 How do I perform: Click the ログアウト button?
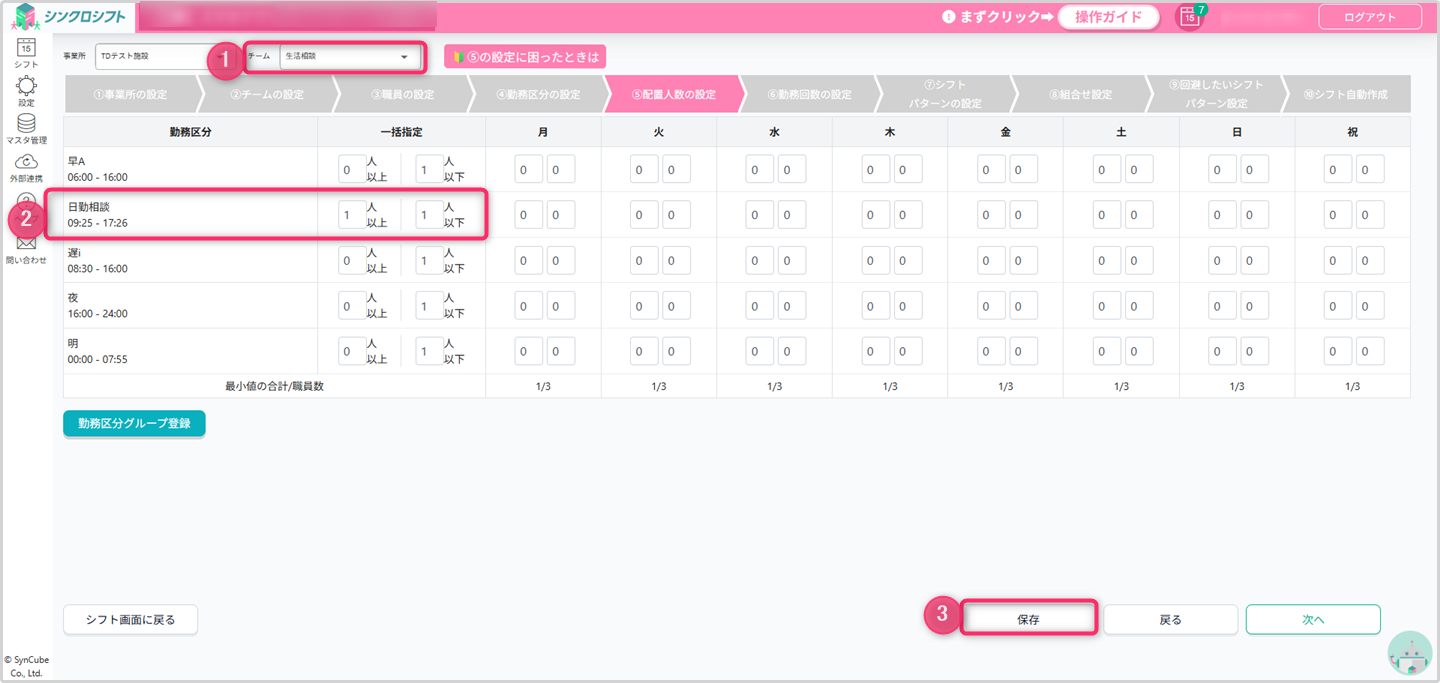[1370, 17]
